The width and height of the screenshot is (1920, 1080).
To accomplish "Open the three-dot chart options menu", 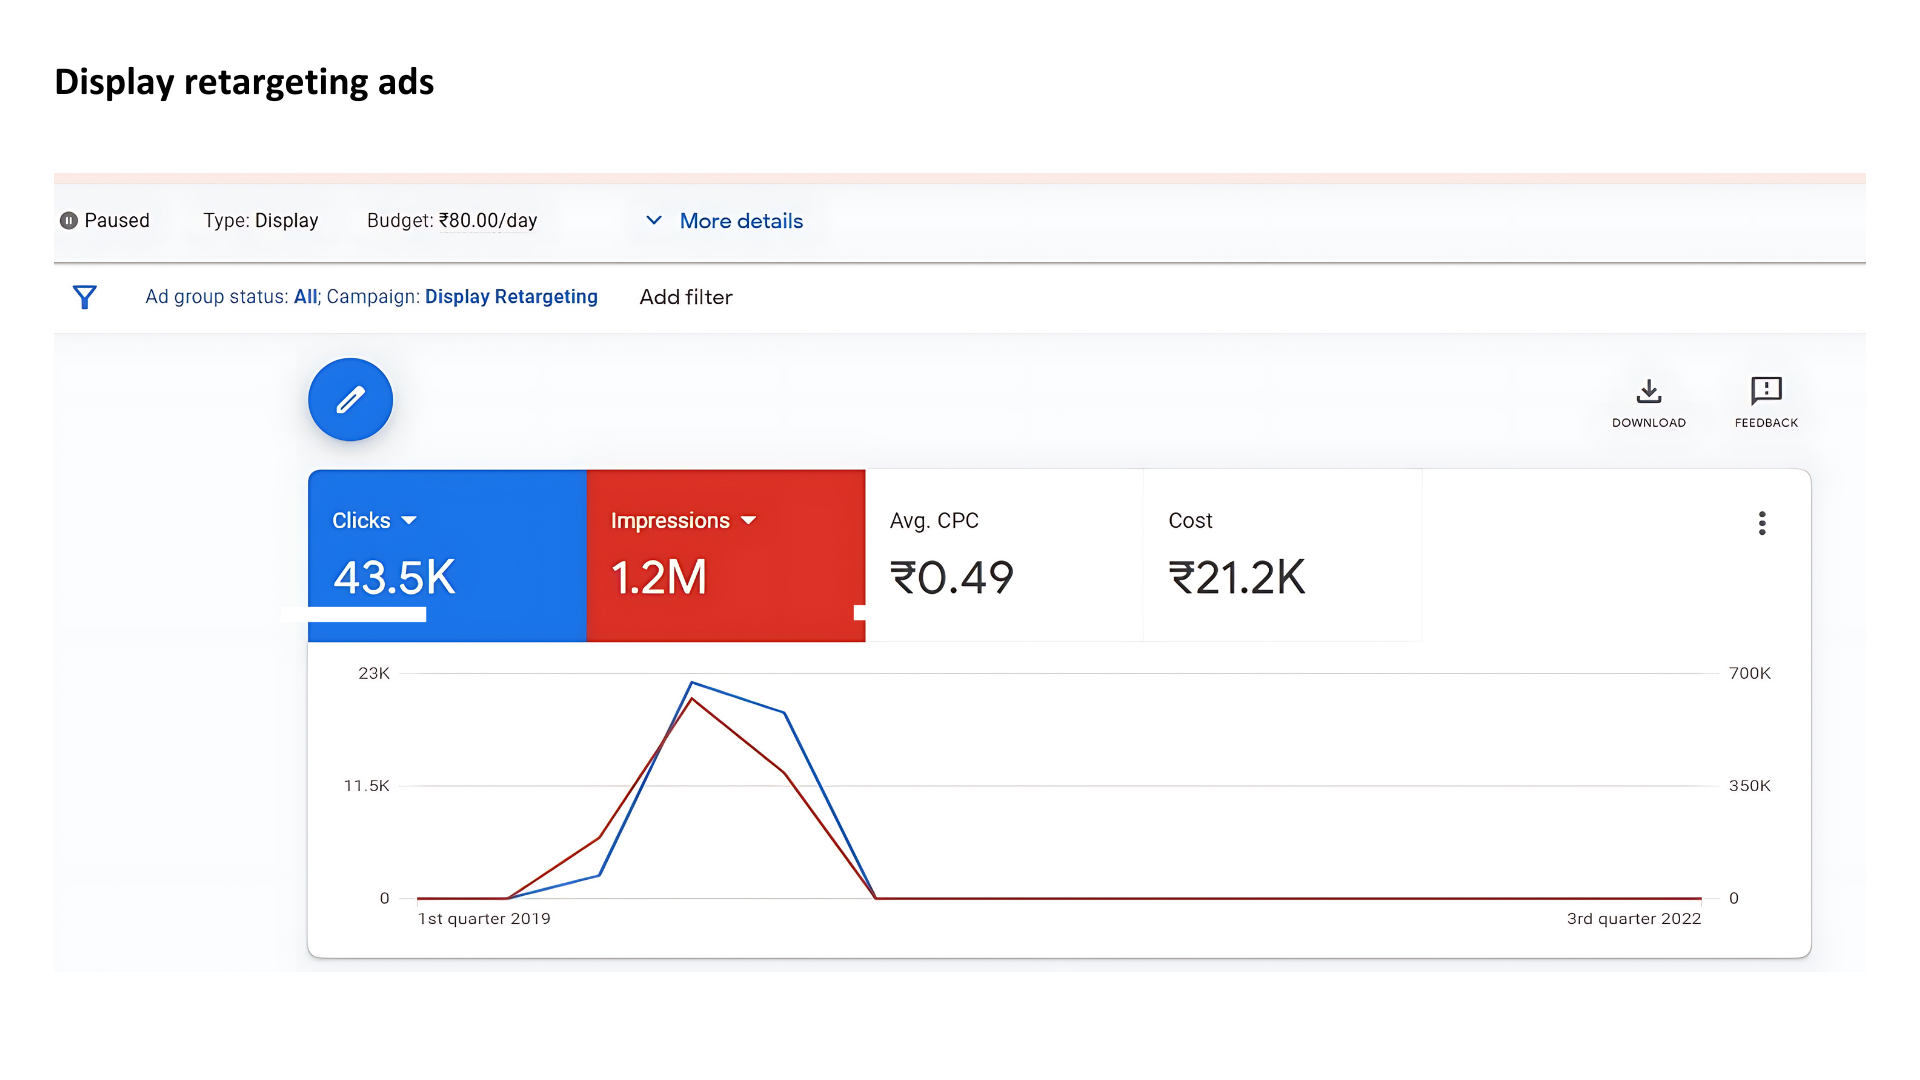I will click(1762, 523).
